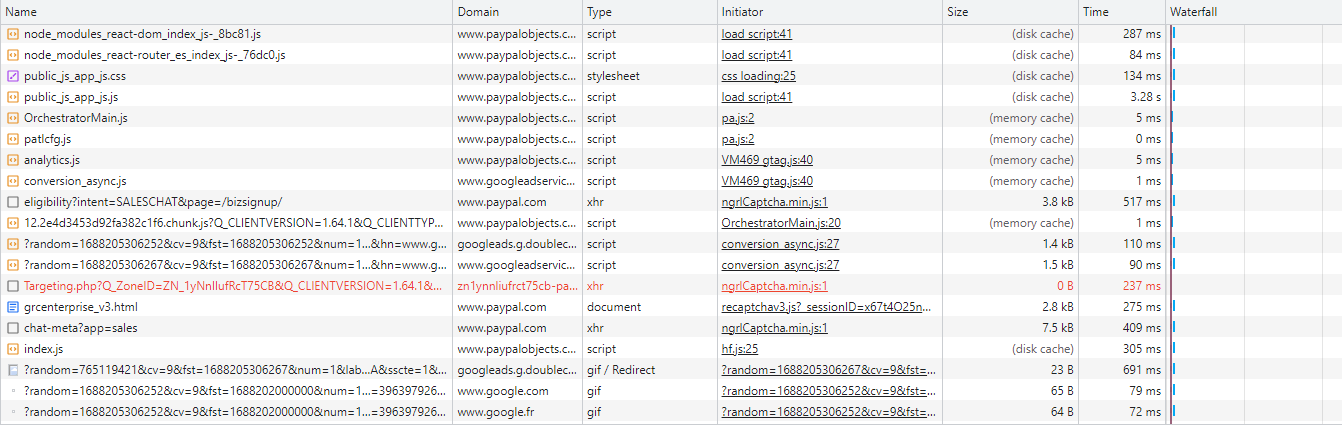Click the script icon beside conversion_async.js

[x=13, y=181]
